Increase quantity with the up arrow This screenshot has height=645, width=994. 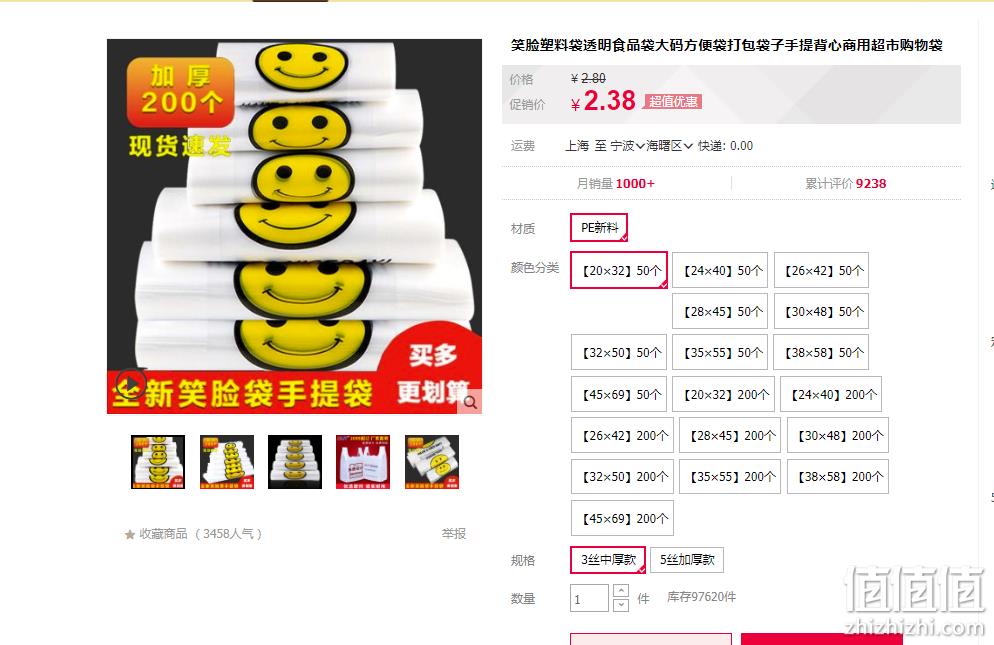coord(621,590)
